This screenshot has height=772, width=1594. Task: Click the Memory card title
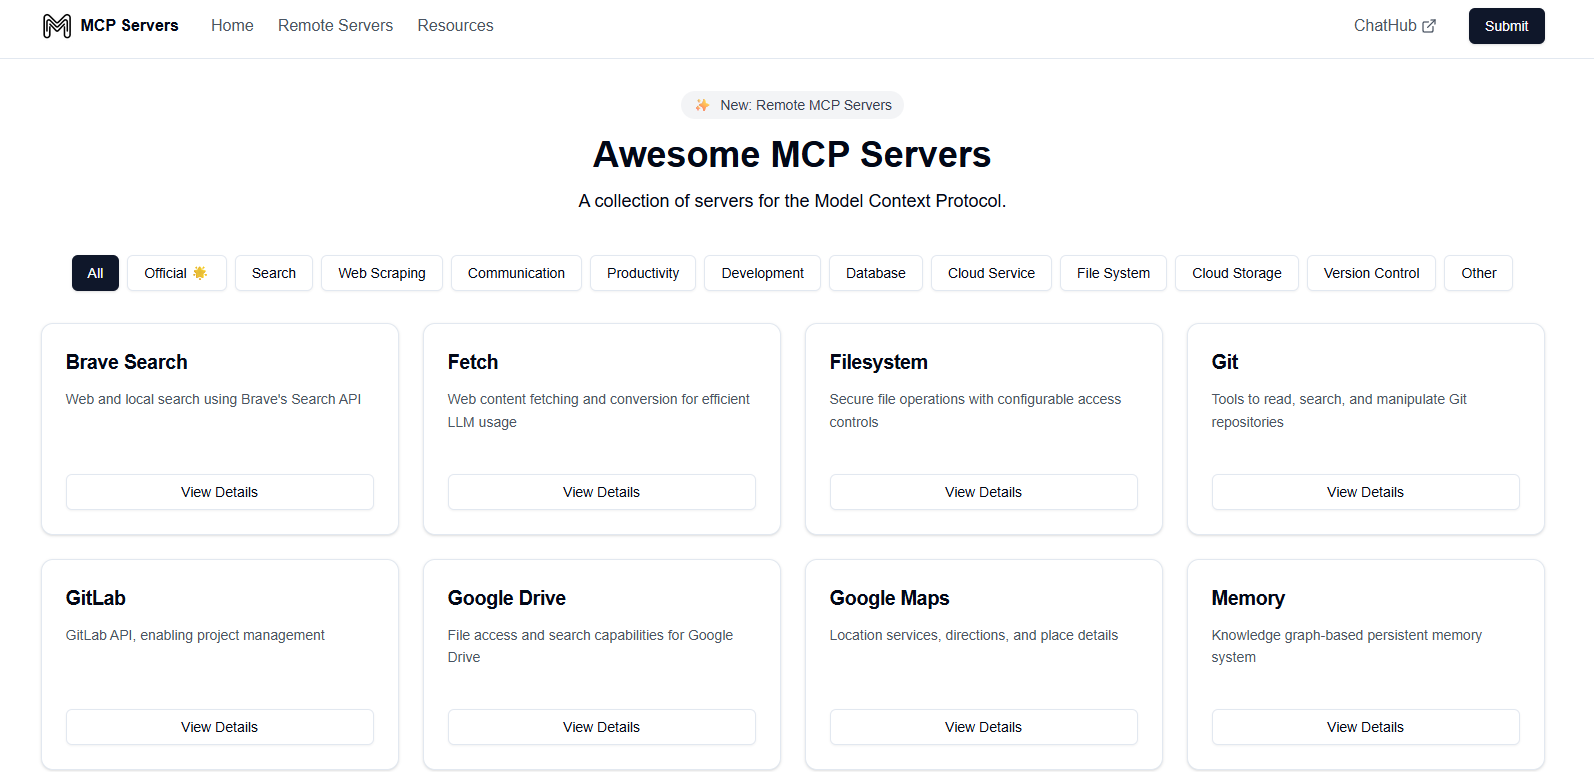click(1248, 598)
